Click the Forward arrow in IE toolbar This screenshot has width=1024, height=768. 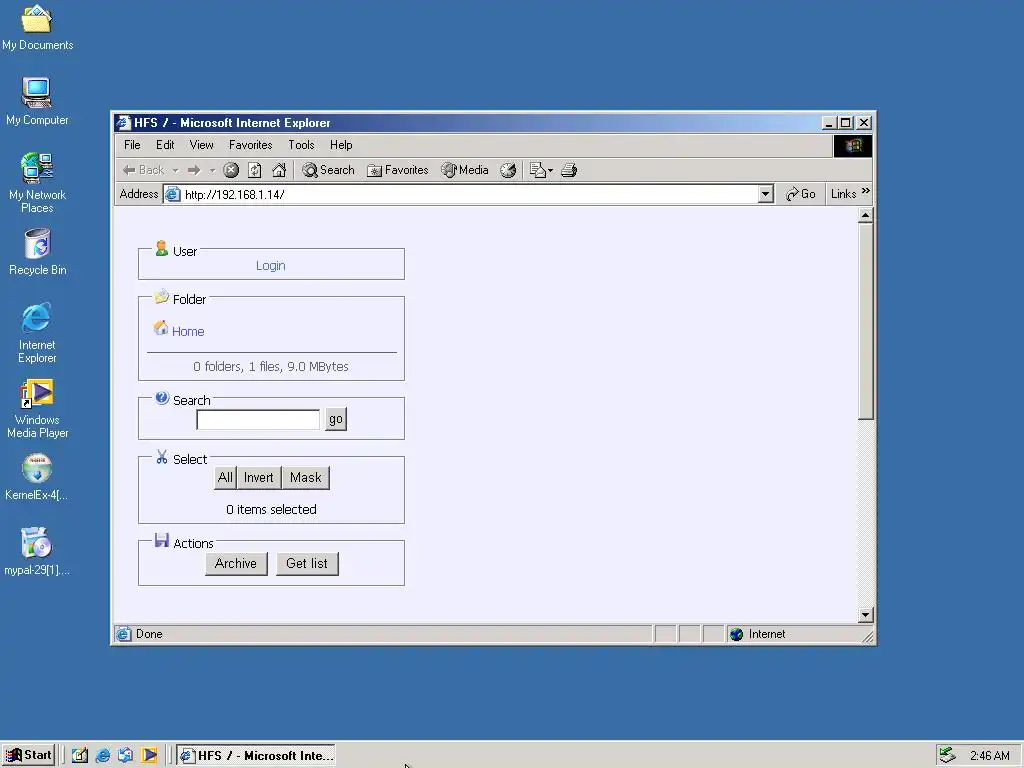click(x=194, y=170)
